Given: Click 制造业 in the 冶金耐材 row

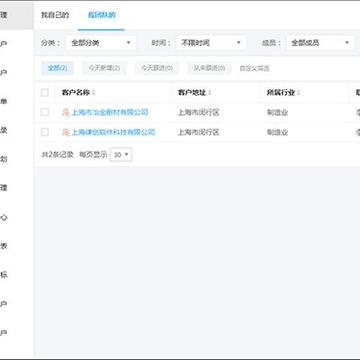Looking at the screenshot, I should coord(277,112).
